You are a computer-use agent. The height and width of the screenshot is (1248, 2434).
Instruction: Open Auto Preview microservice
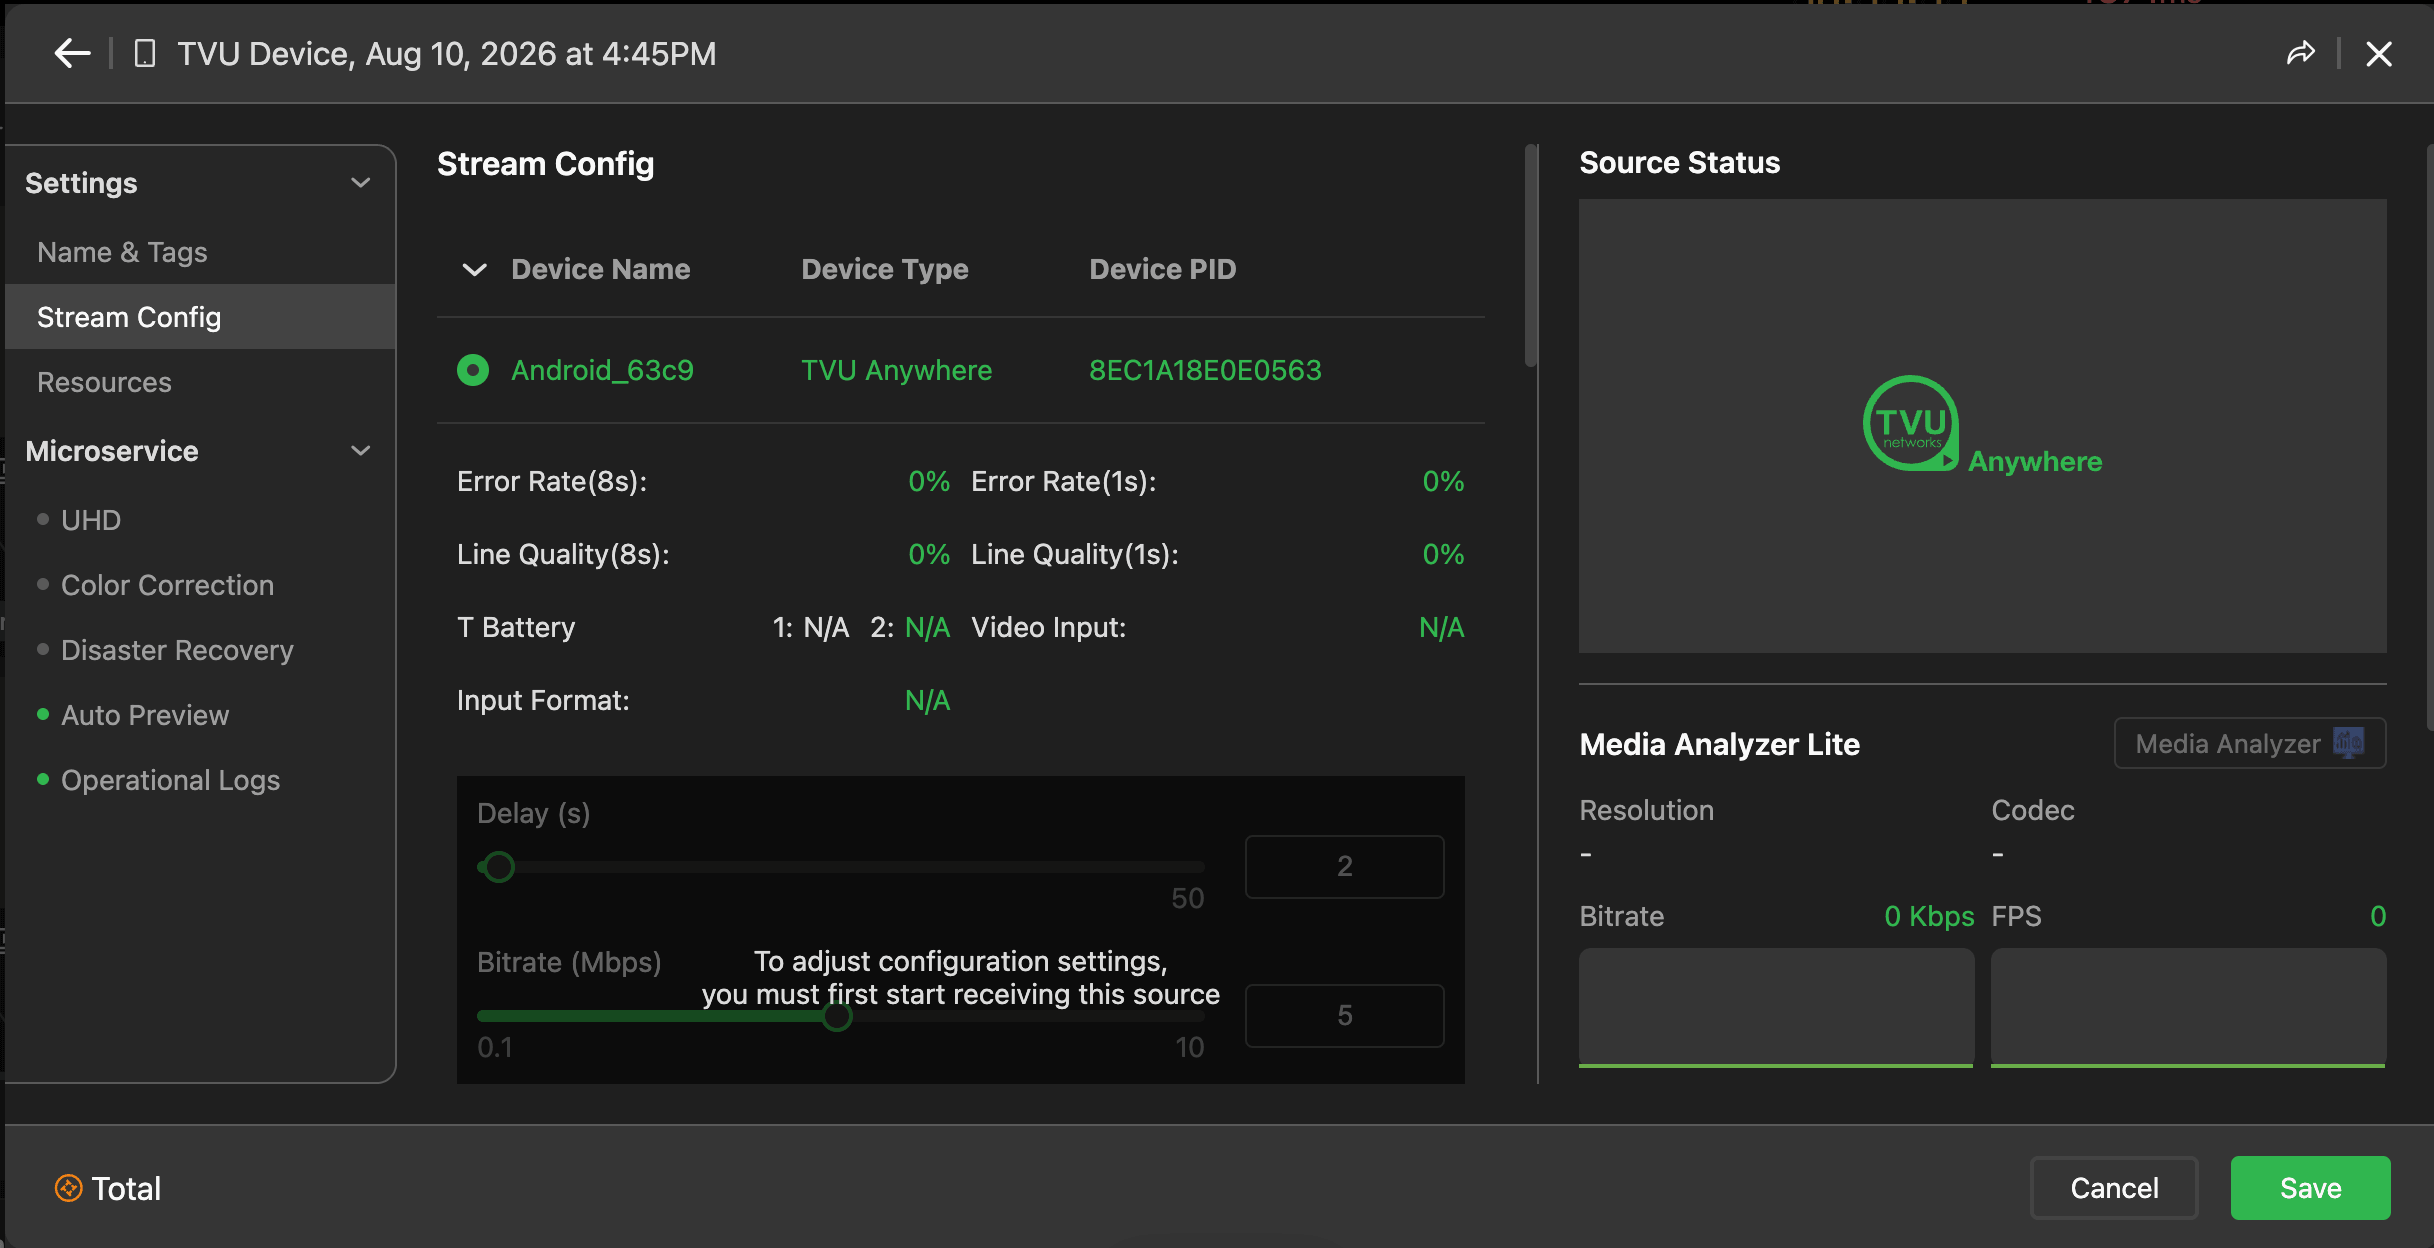point(145,715)
